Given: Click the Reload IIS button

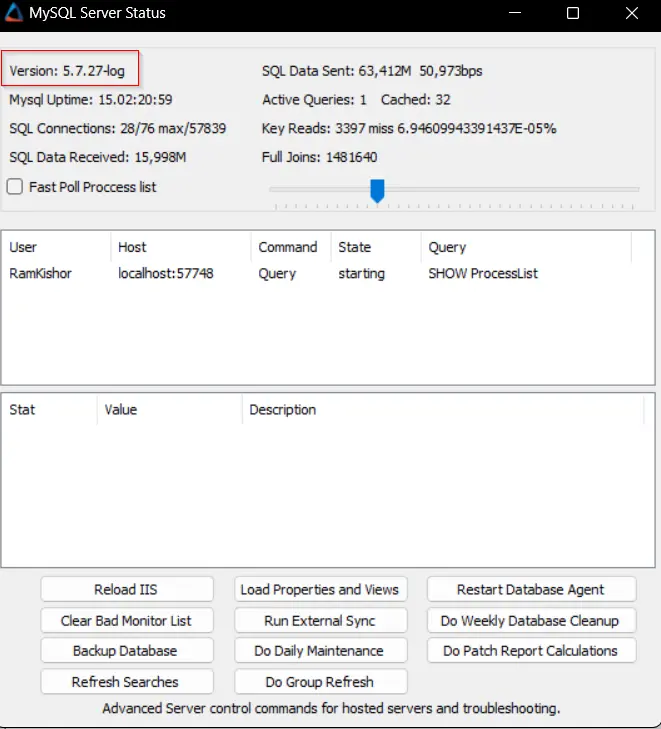Looking at the screenshot, I should (x=126, y=590).
